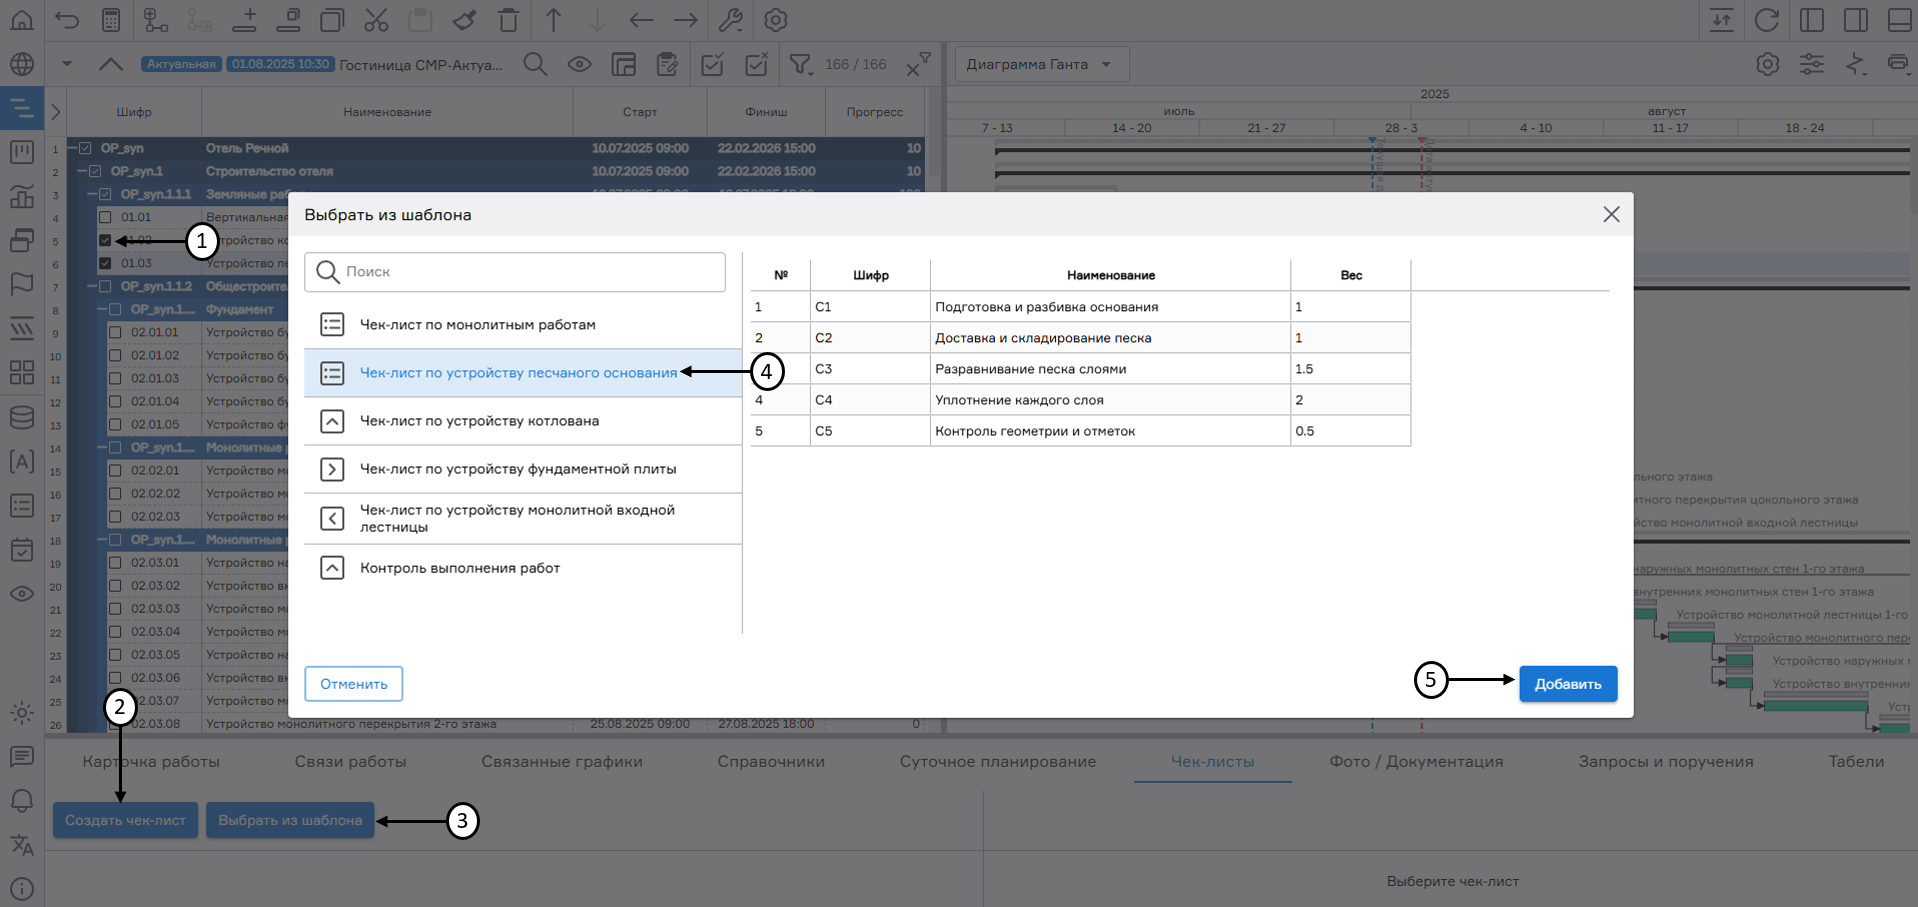This screenshot has height=907, width=1918.
Task: Open the Диаграмма Ганта dropdown
Action: [x=1038, y=64]
